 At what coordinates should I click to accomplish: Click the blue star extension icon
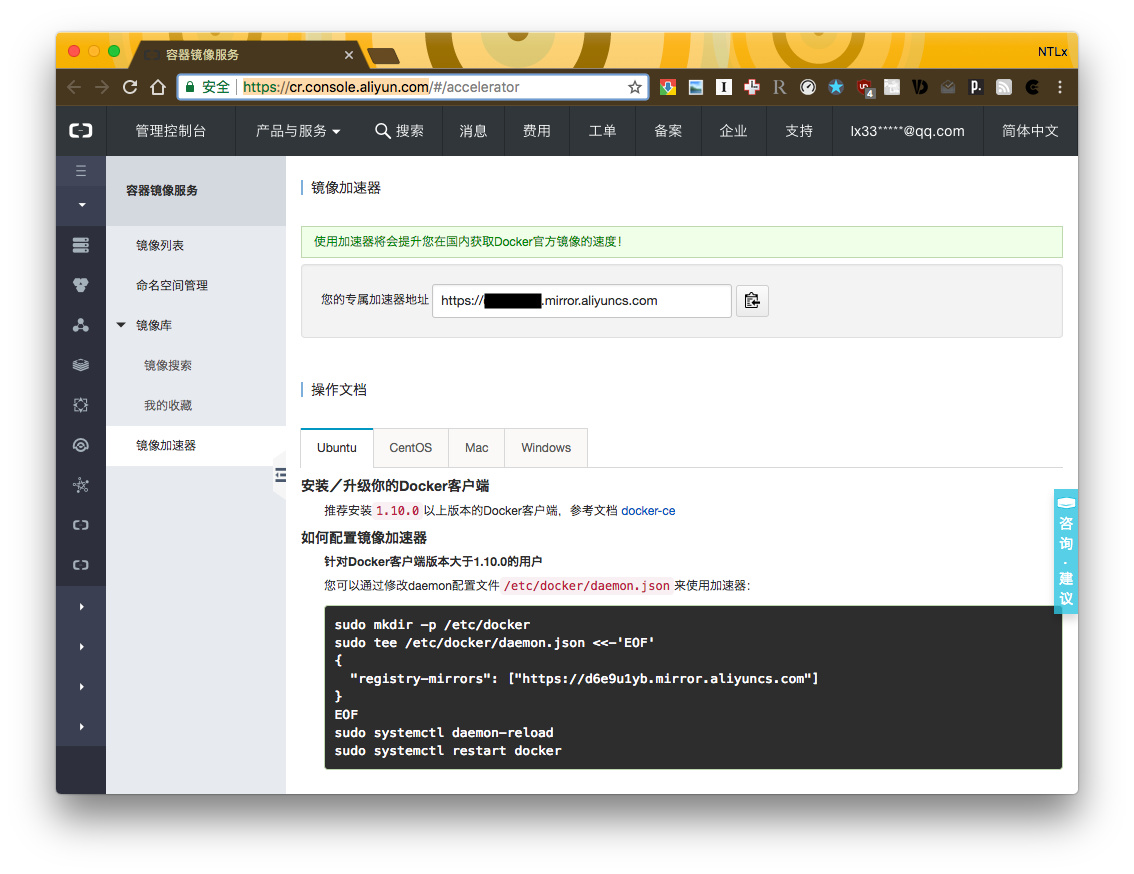pos(835,87)
